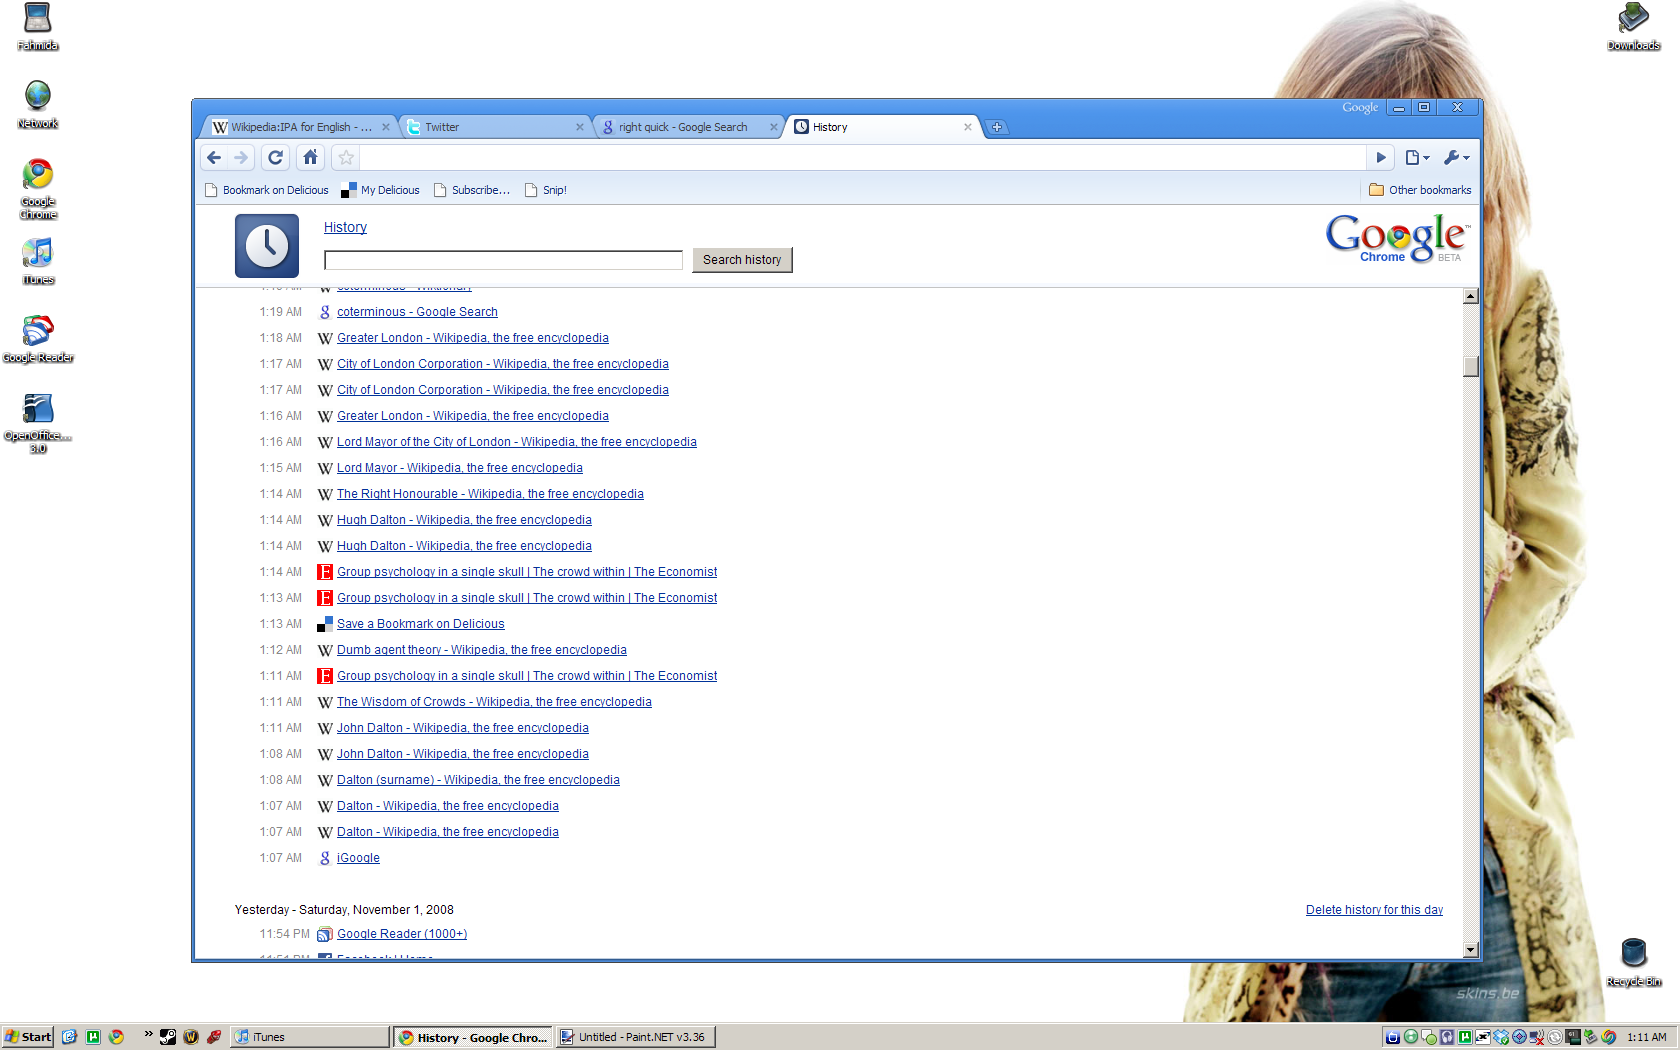Launch Google Chrome from the desktop

tap(38, 189)
